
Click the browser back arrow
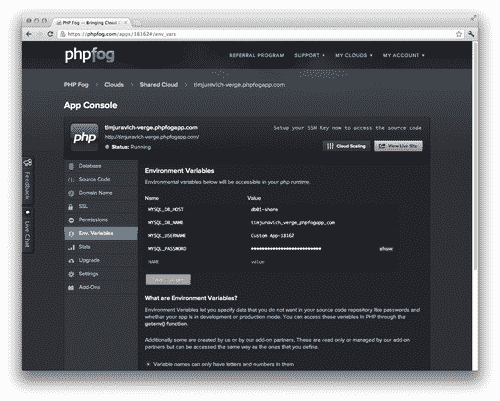[x=29, y=34]
